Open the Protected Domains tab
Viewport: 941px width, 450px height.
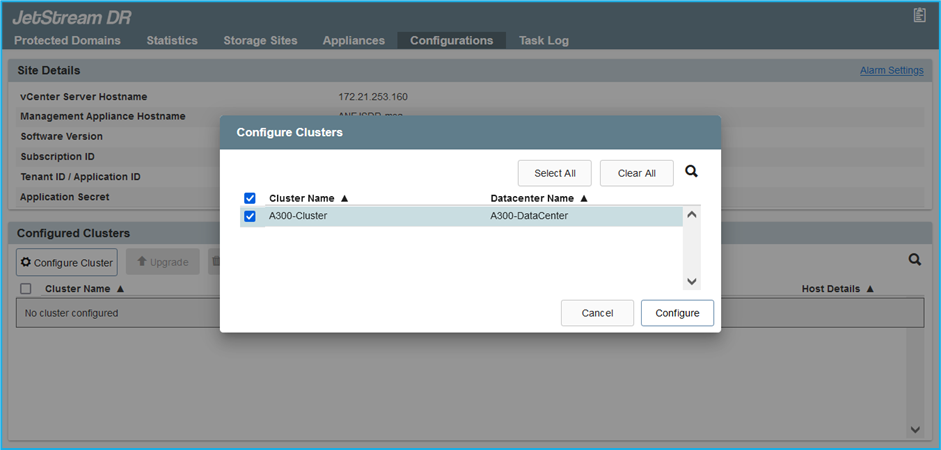67,40
